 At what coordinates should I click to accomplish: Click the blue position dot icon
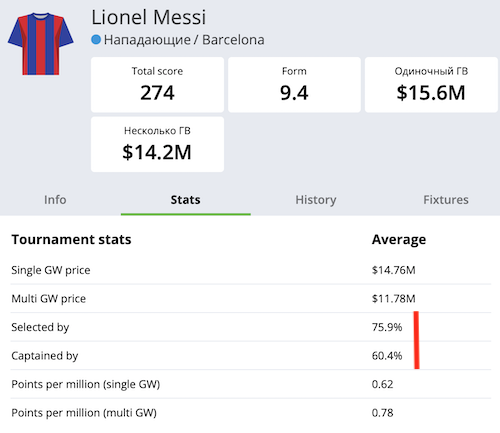(96, 40)
